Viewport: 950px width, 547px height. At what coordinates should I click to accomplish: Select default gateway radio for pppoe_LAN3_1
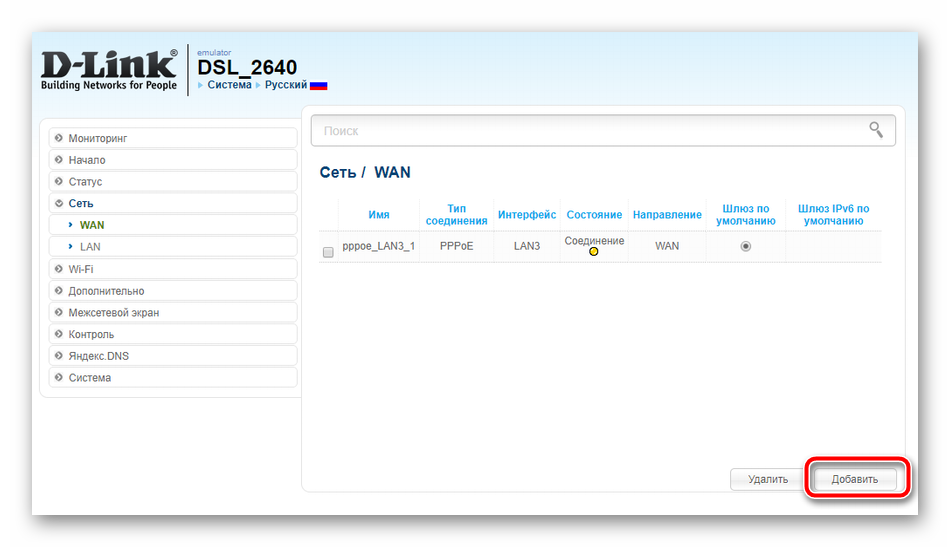(x=745, y=246)
